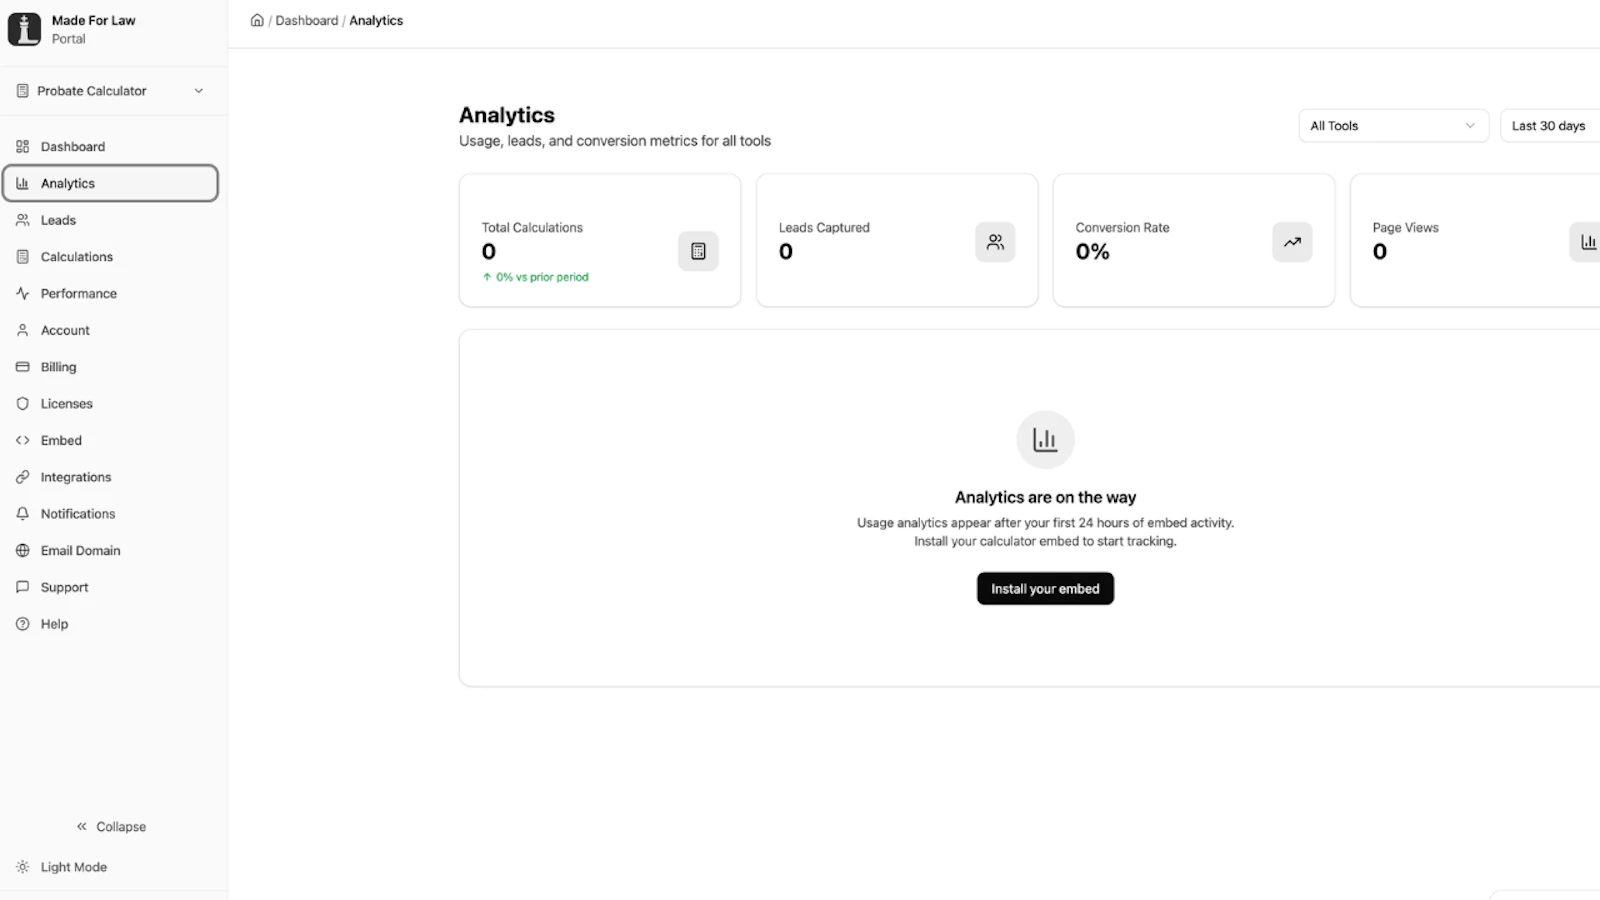Open Calculations page
Viewport: 1600px width, 900px height.
coord(110,257)
